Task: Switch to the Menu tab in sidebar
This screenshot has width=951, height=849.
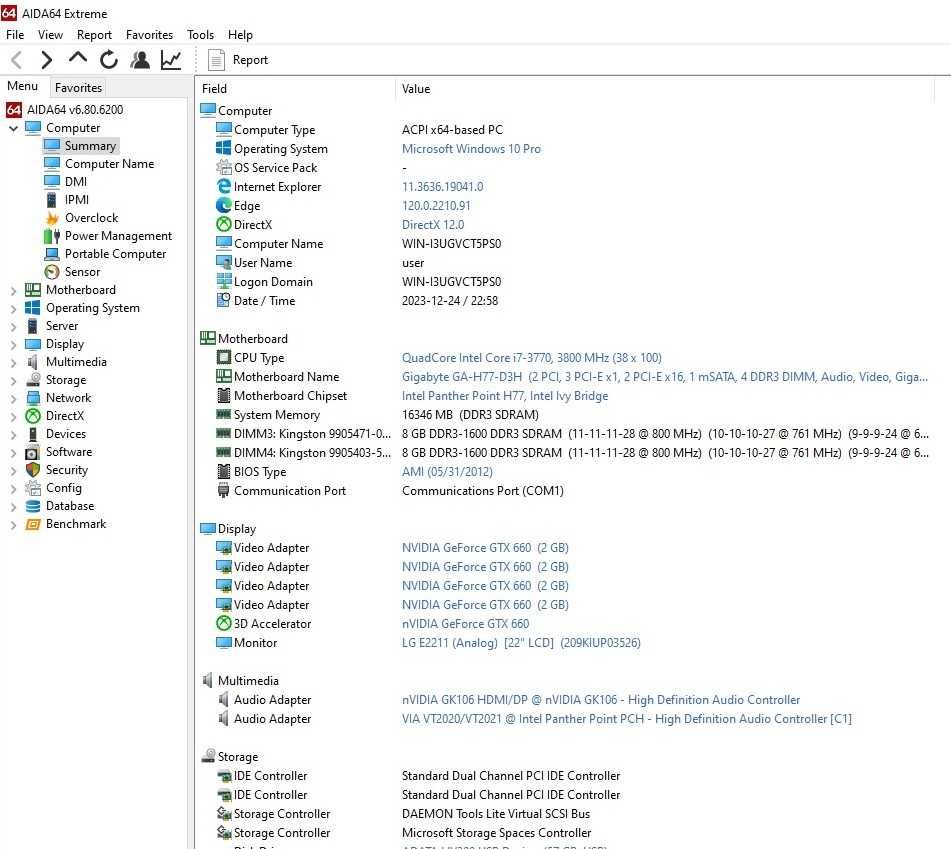Action: [22, 86]
